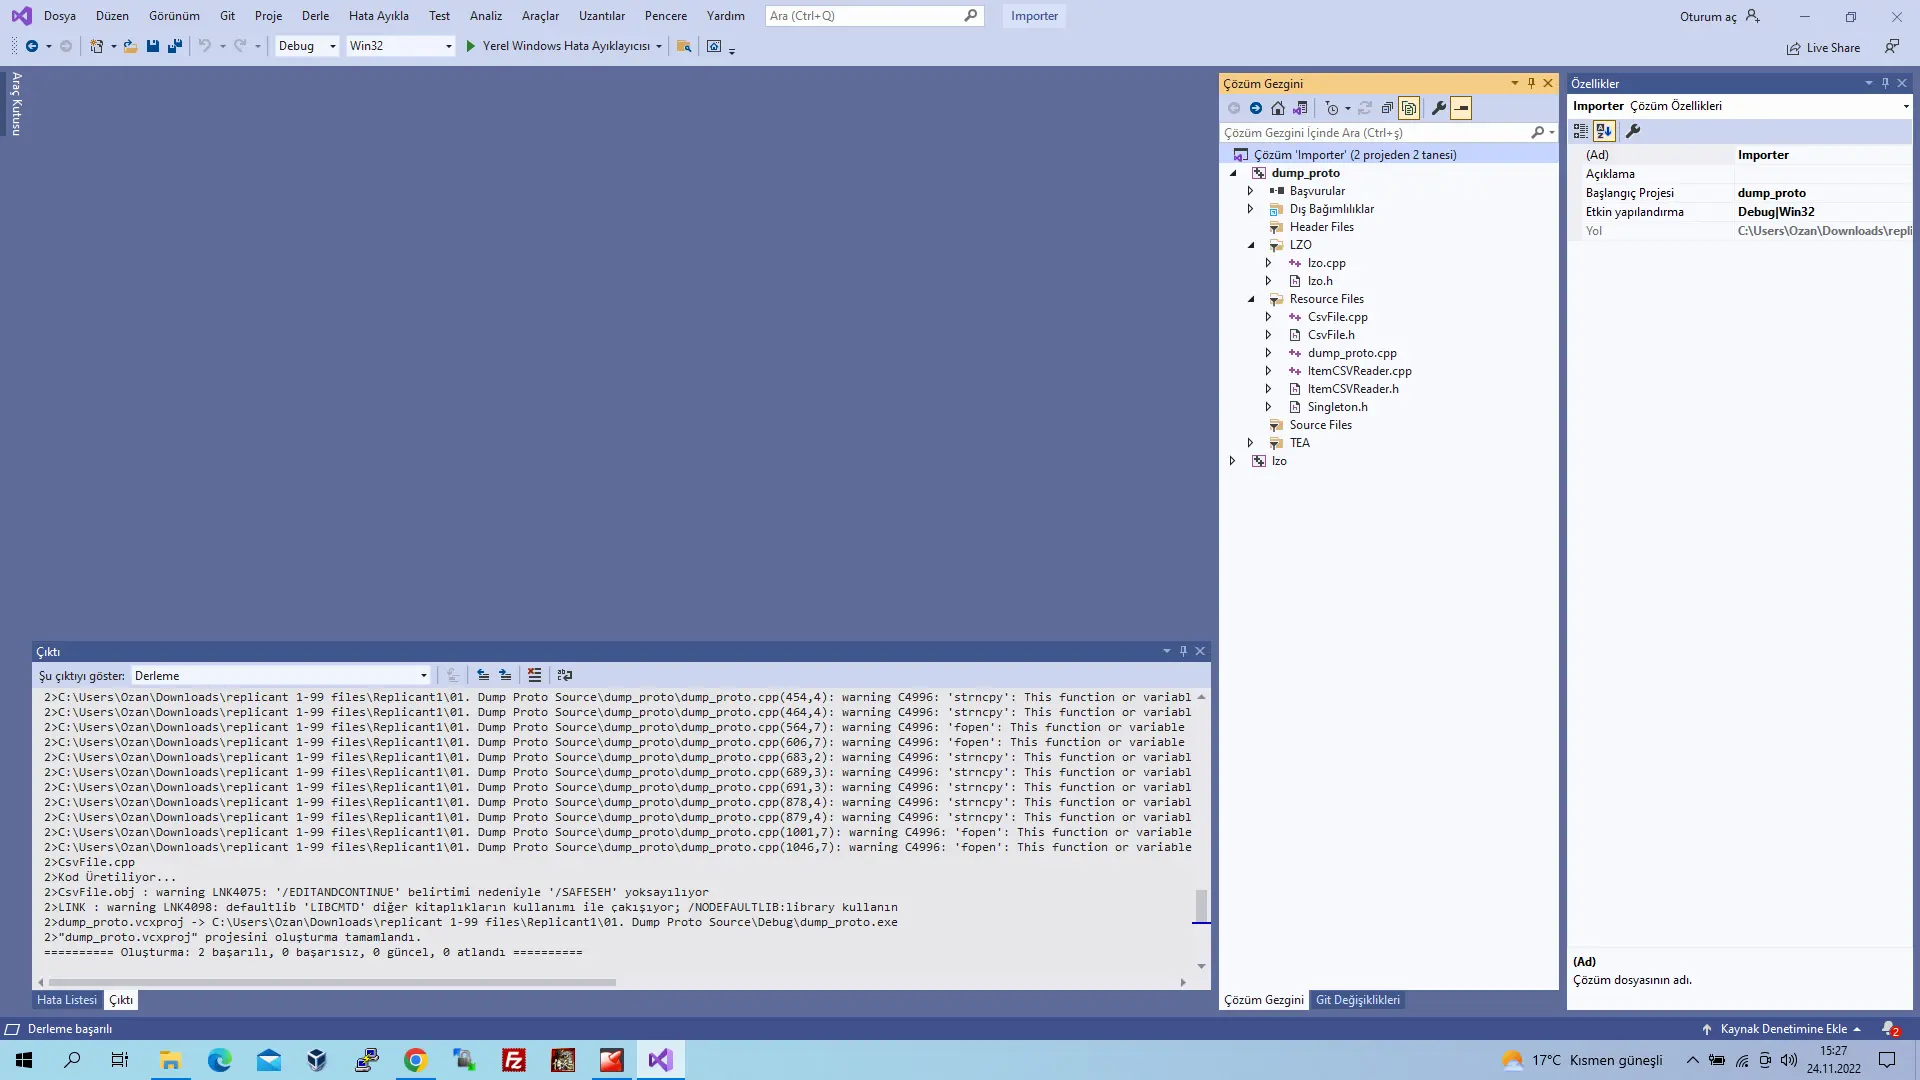1920x1080 pixels.
Task: Toggle Show All Files in Solution Explorer
Action: click(1409, 108)
